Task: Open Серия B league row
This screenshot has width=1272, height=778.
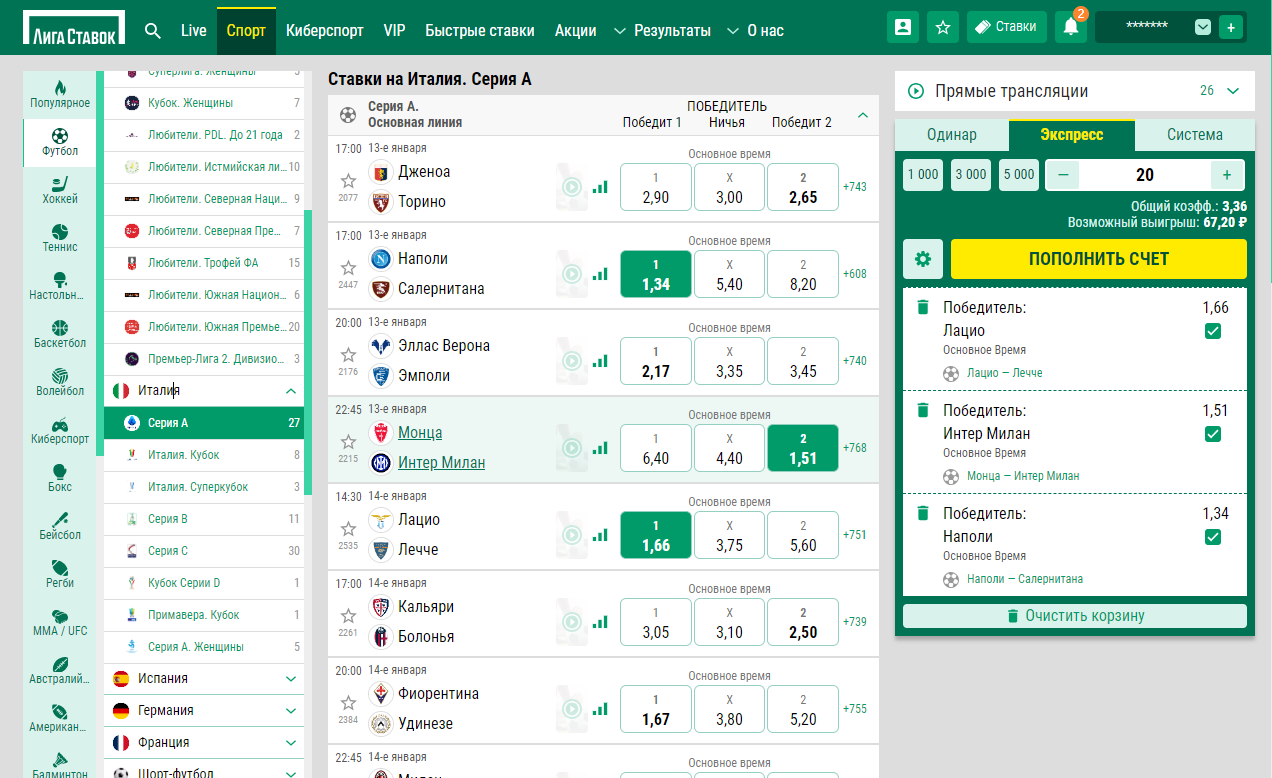Action: coord(203,519)
